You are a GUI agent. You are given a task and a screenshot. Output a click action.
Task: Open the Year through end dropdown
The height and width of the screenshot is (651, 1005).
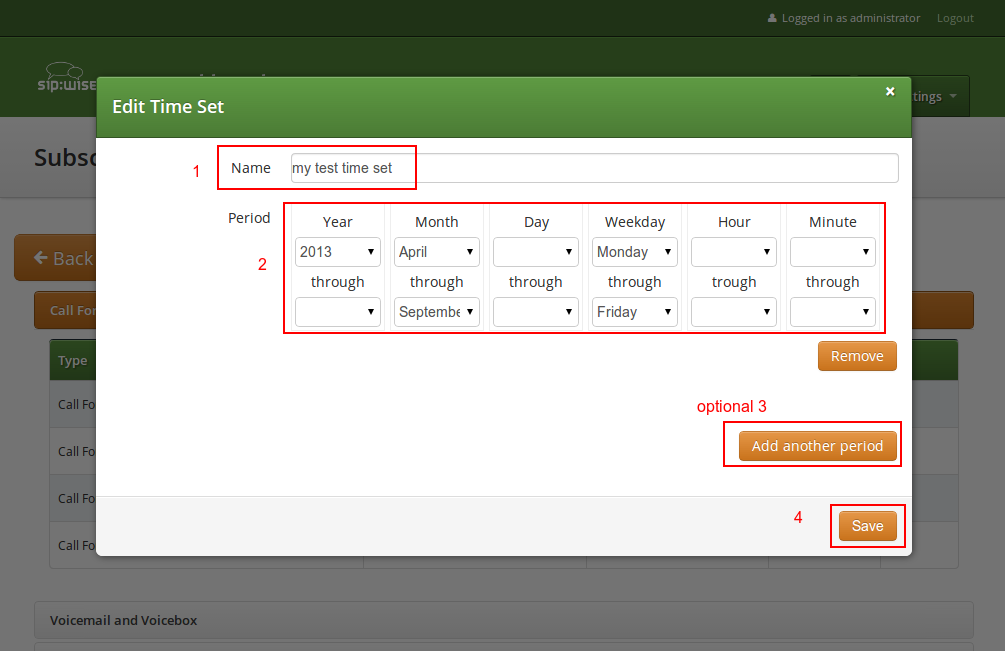(338, 312)
